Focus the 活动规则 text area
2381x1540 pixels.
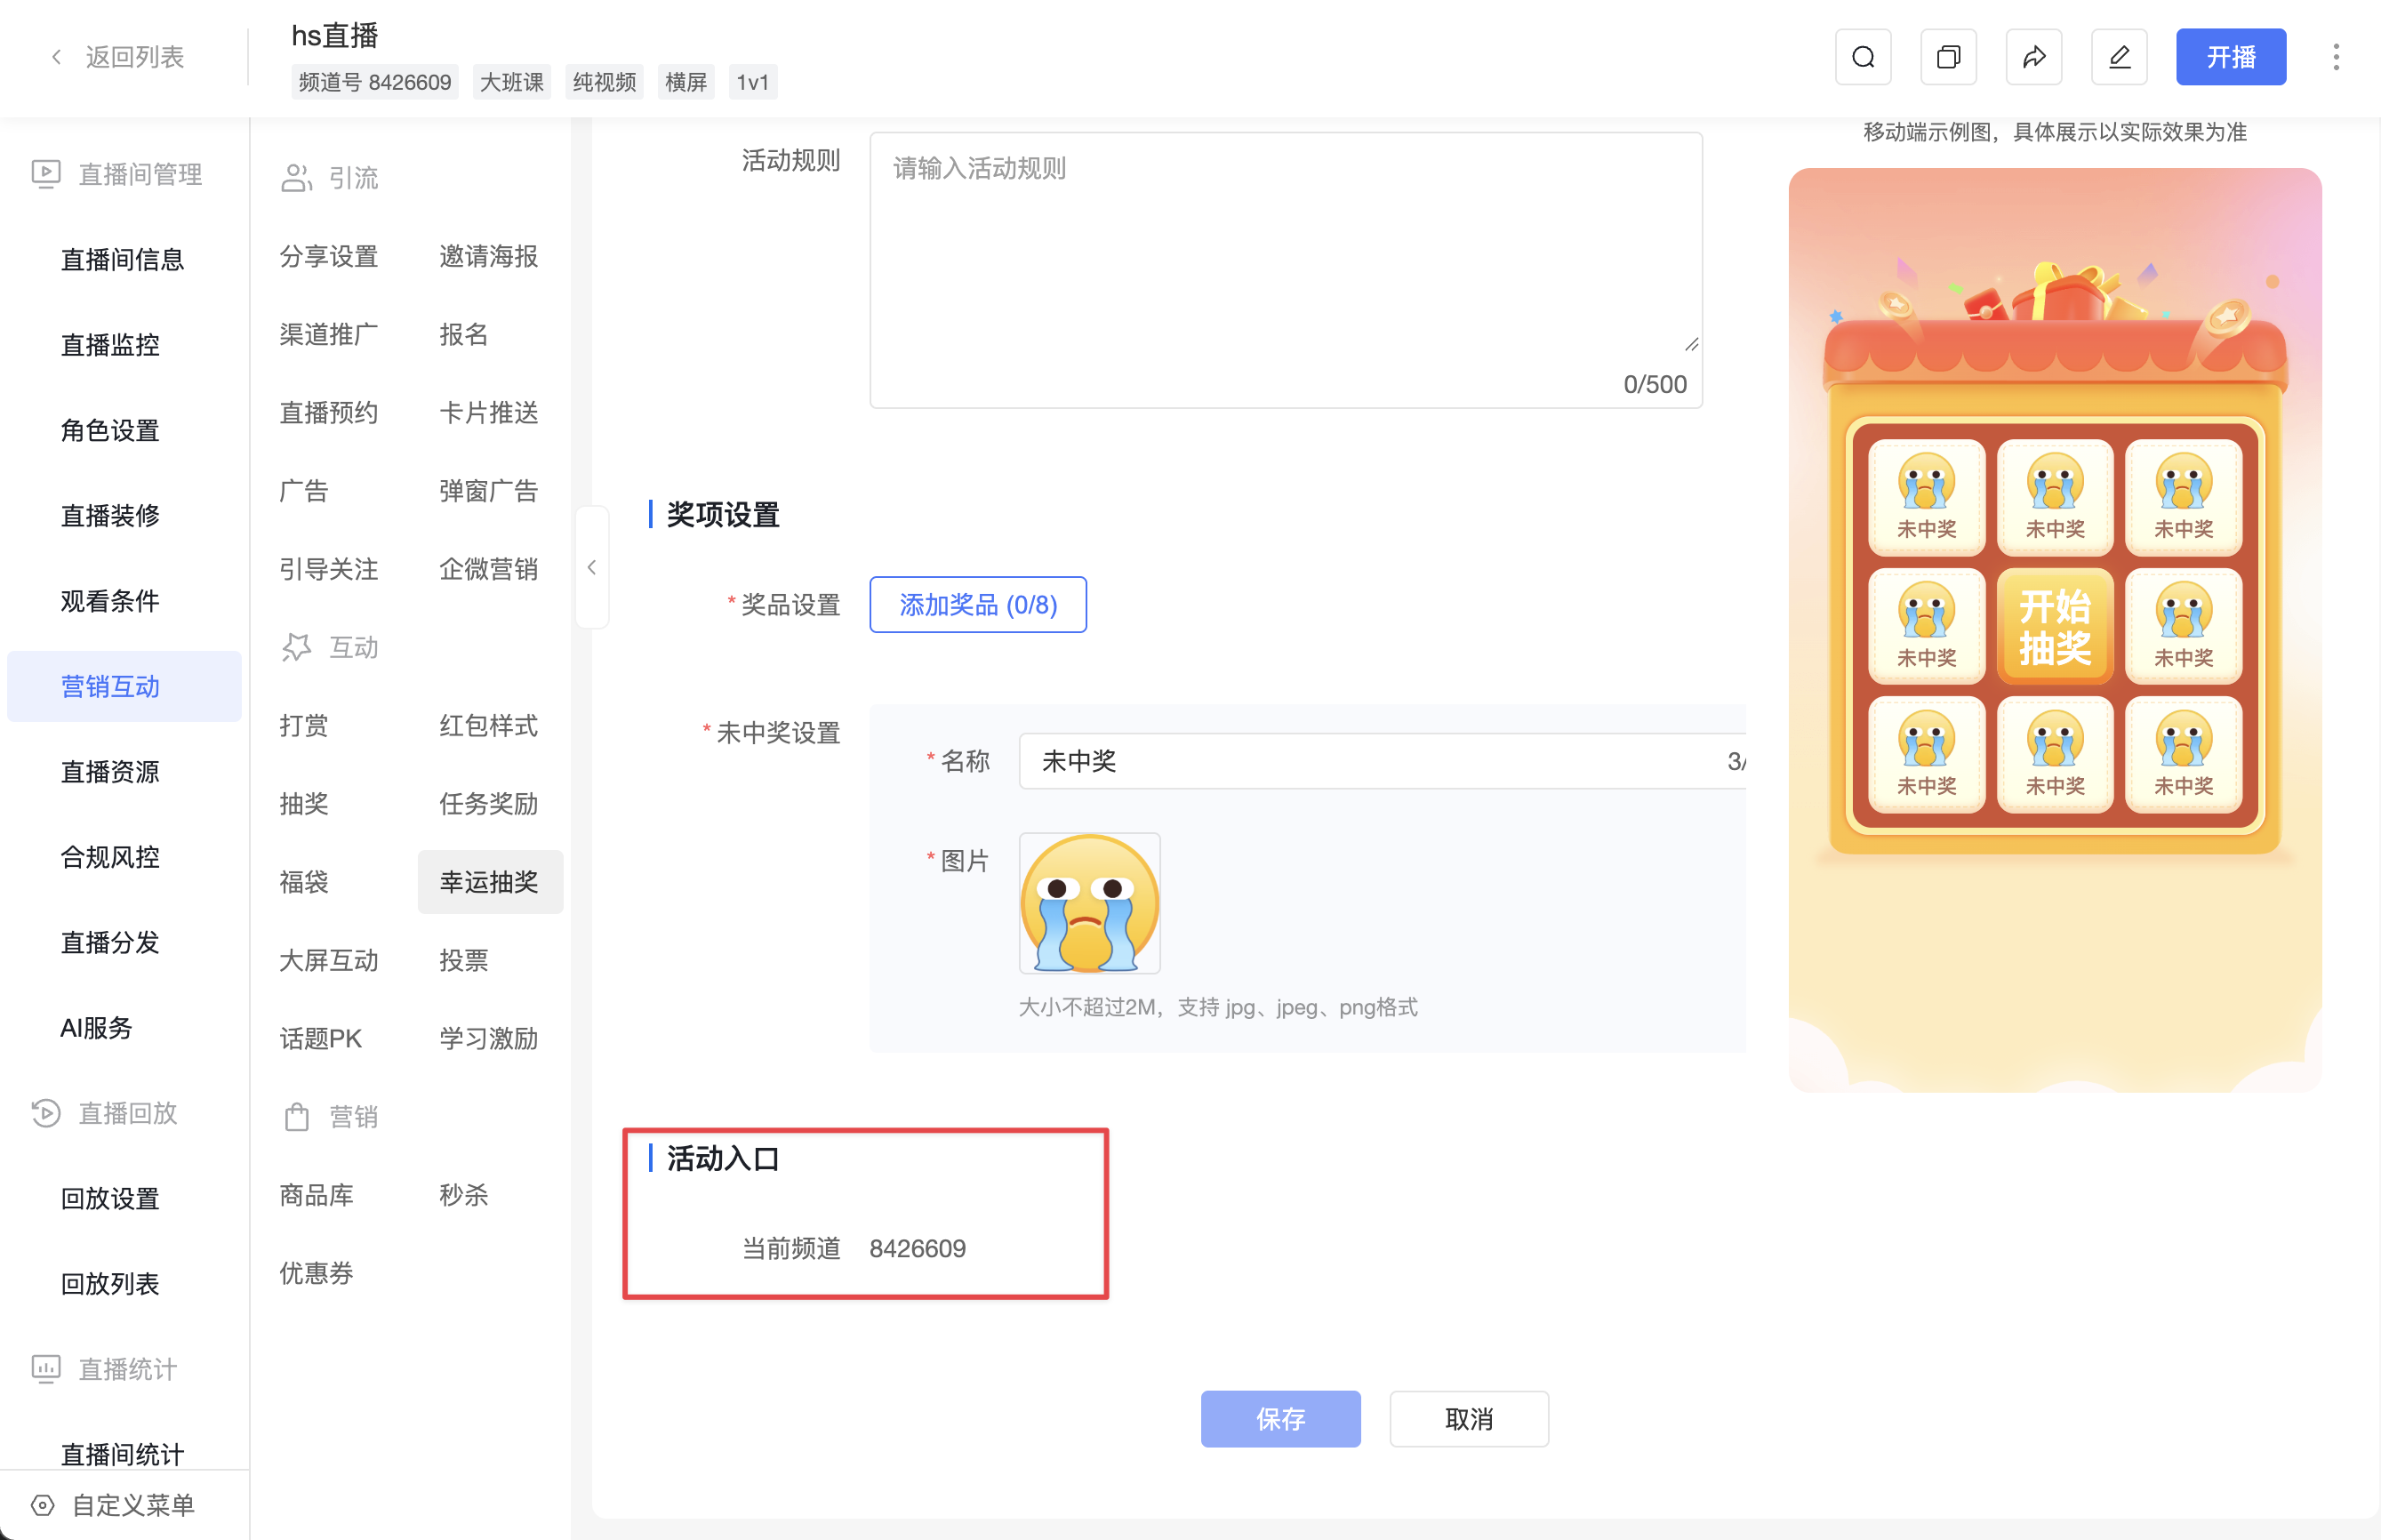click(x=1286, y=270)
